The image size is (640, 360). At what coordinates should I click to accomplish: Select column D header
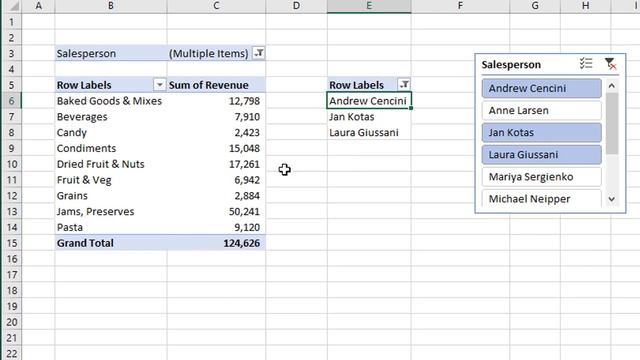point(296,6)
